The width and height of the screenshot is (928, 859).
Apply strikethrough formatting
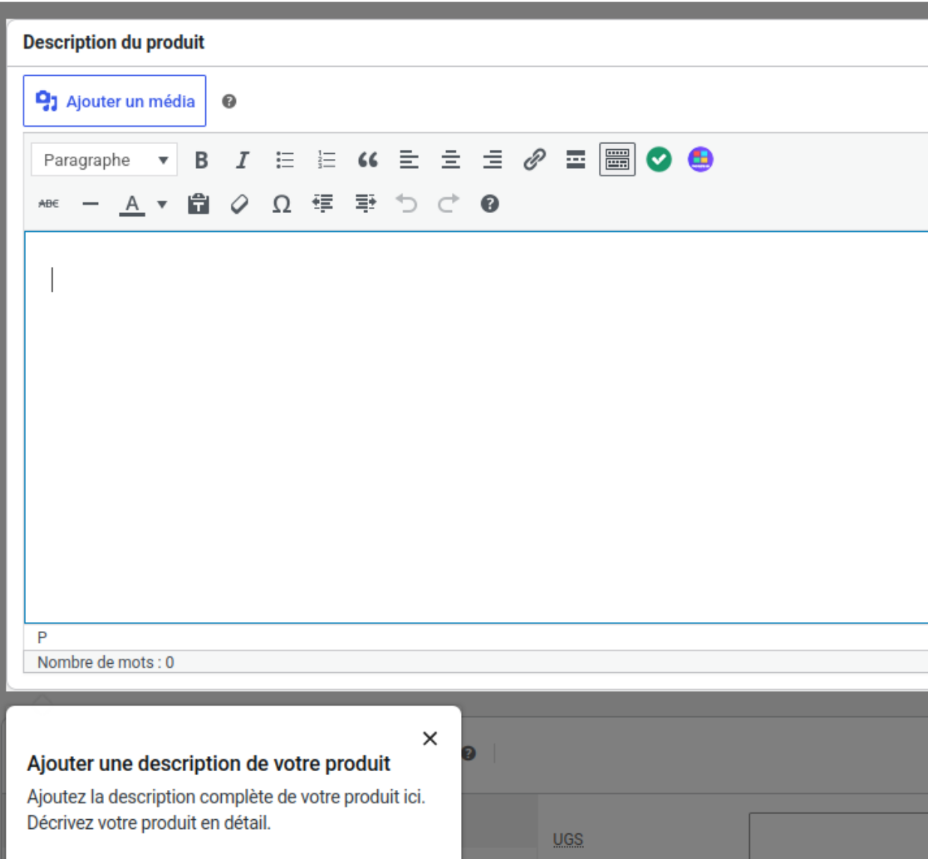pyautogui.click(x=49, y=204)
